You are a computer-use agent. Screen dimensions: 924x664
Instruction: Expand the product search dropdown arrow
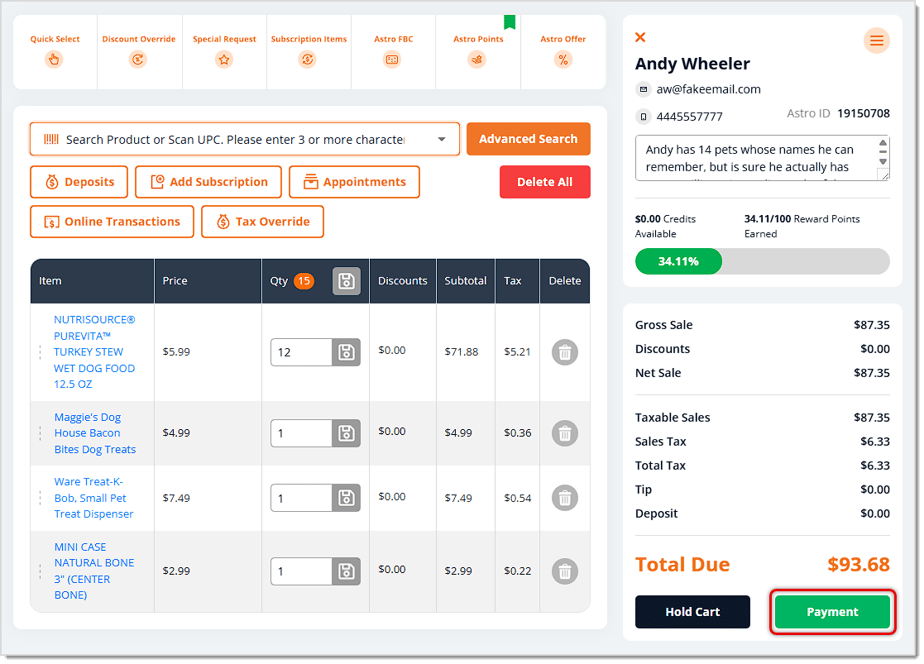[441, 140]
